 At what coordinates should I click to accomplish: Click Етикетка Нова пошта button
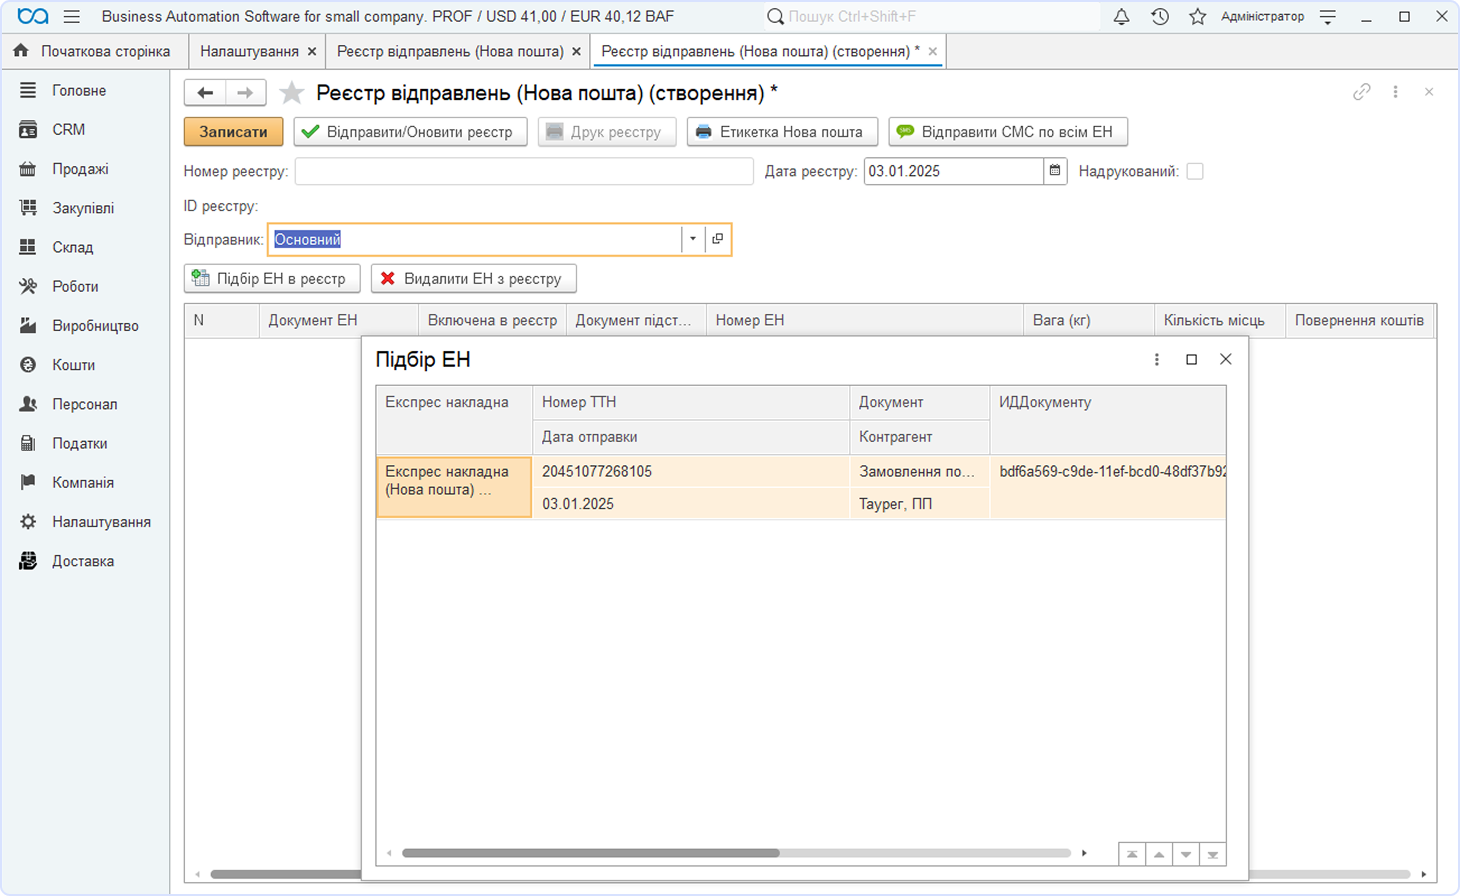click(x=782, y=132)
